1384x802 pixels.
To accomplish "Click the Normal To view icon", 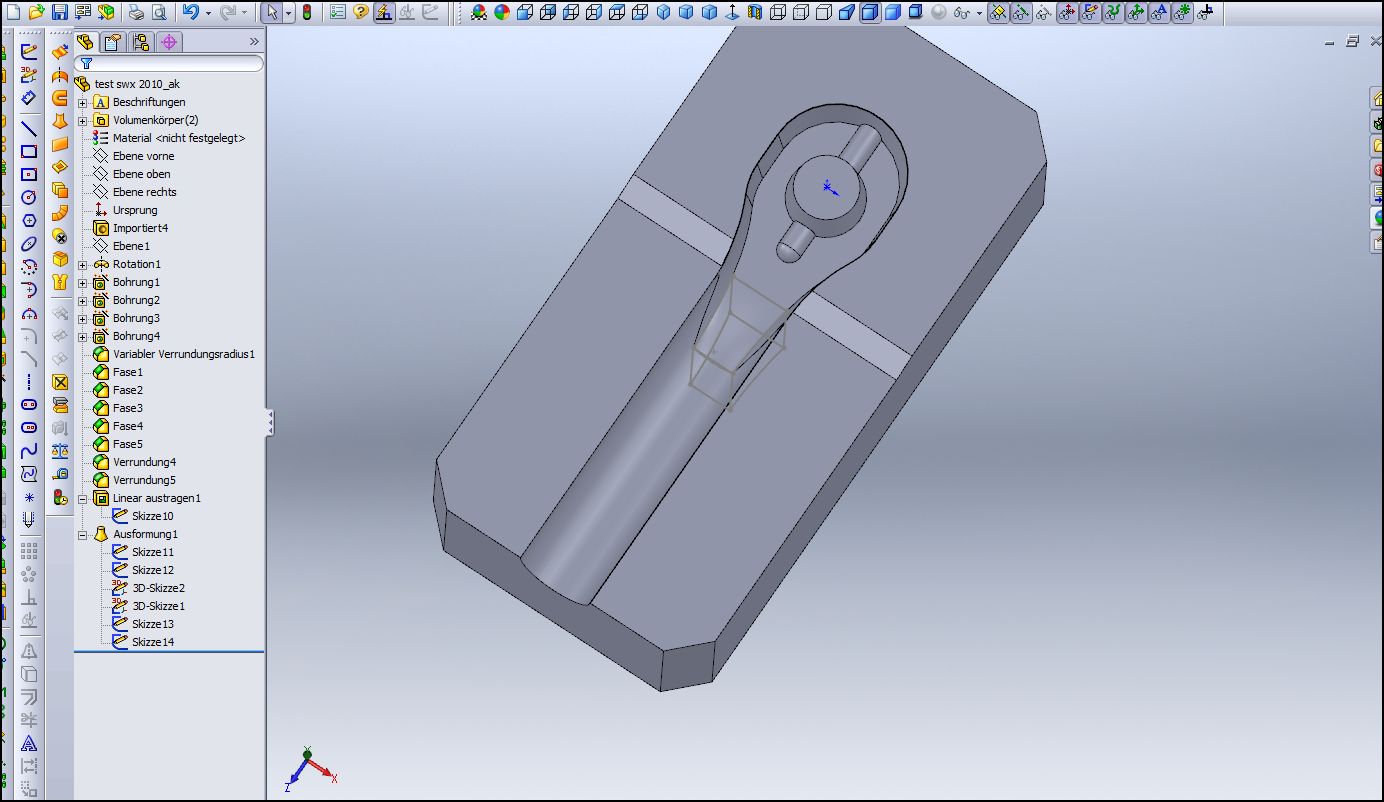I will click(x=731, y=13).
